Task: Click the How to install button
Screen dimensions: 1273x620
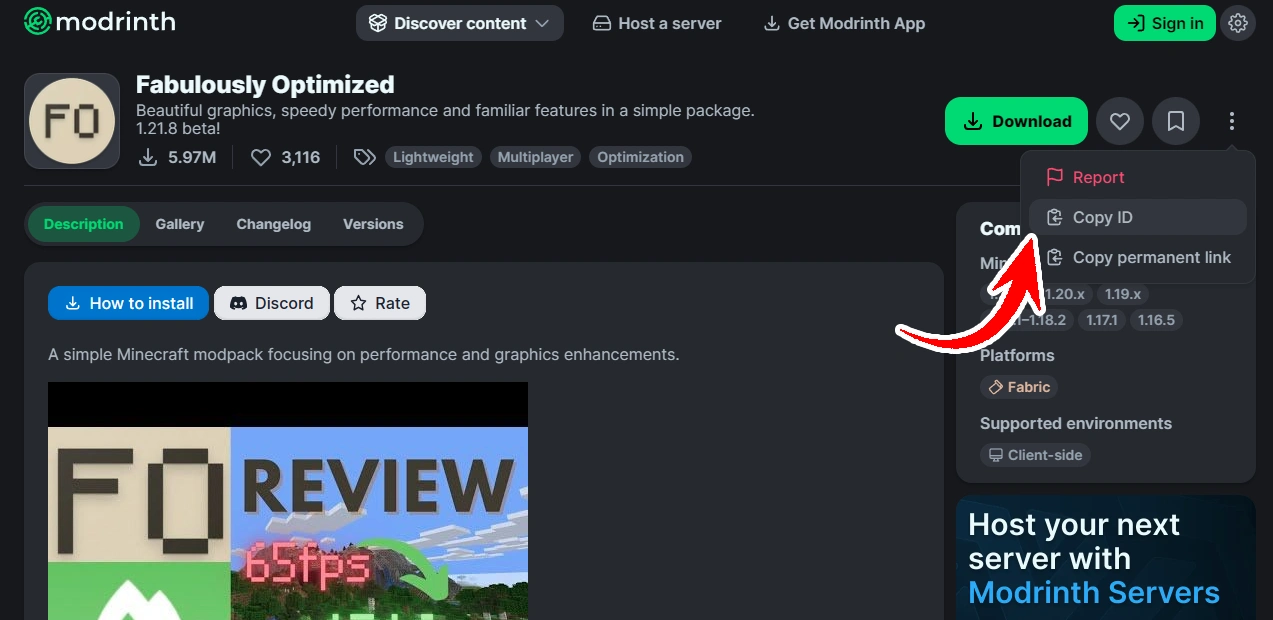Action: tap(128, 303)
